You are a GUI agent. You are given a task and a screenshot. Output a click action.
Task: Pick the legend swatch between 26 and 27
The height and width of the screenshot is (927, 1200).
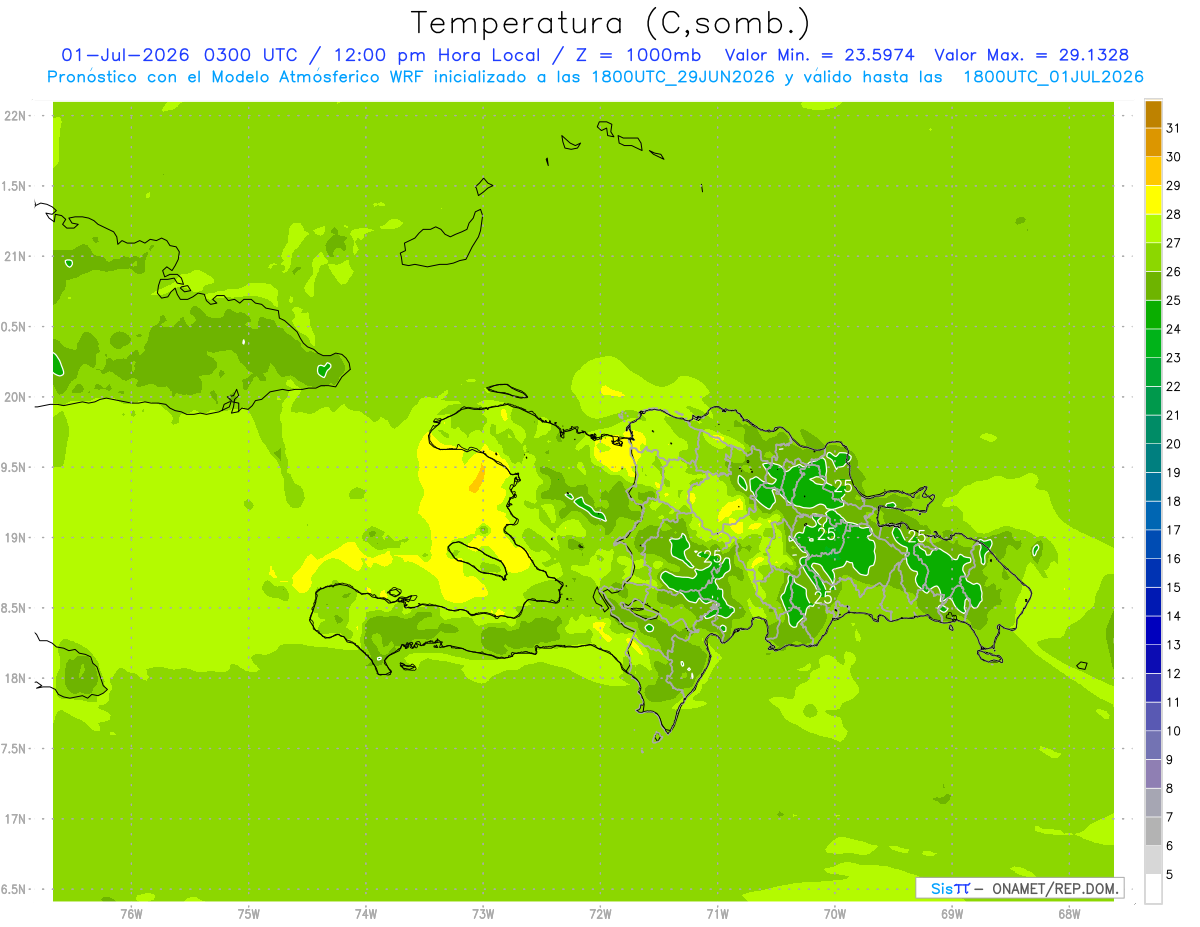[x=1153, y=257]
